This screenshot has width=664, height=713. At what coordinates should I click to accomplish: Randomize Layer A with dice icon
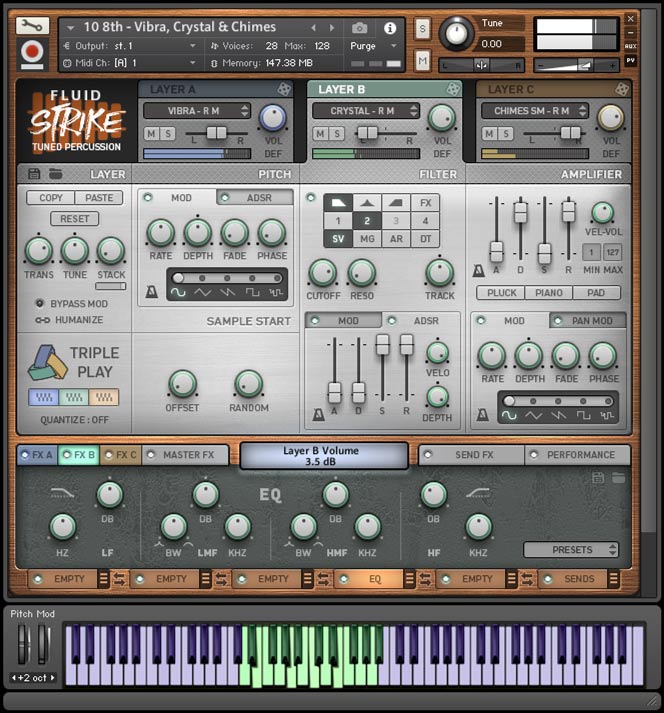coord(284,89)
